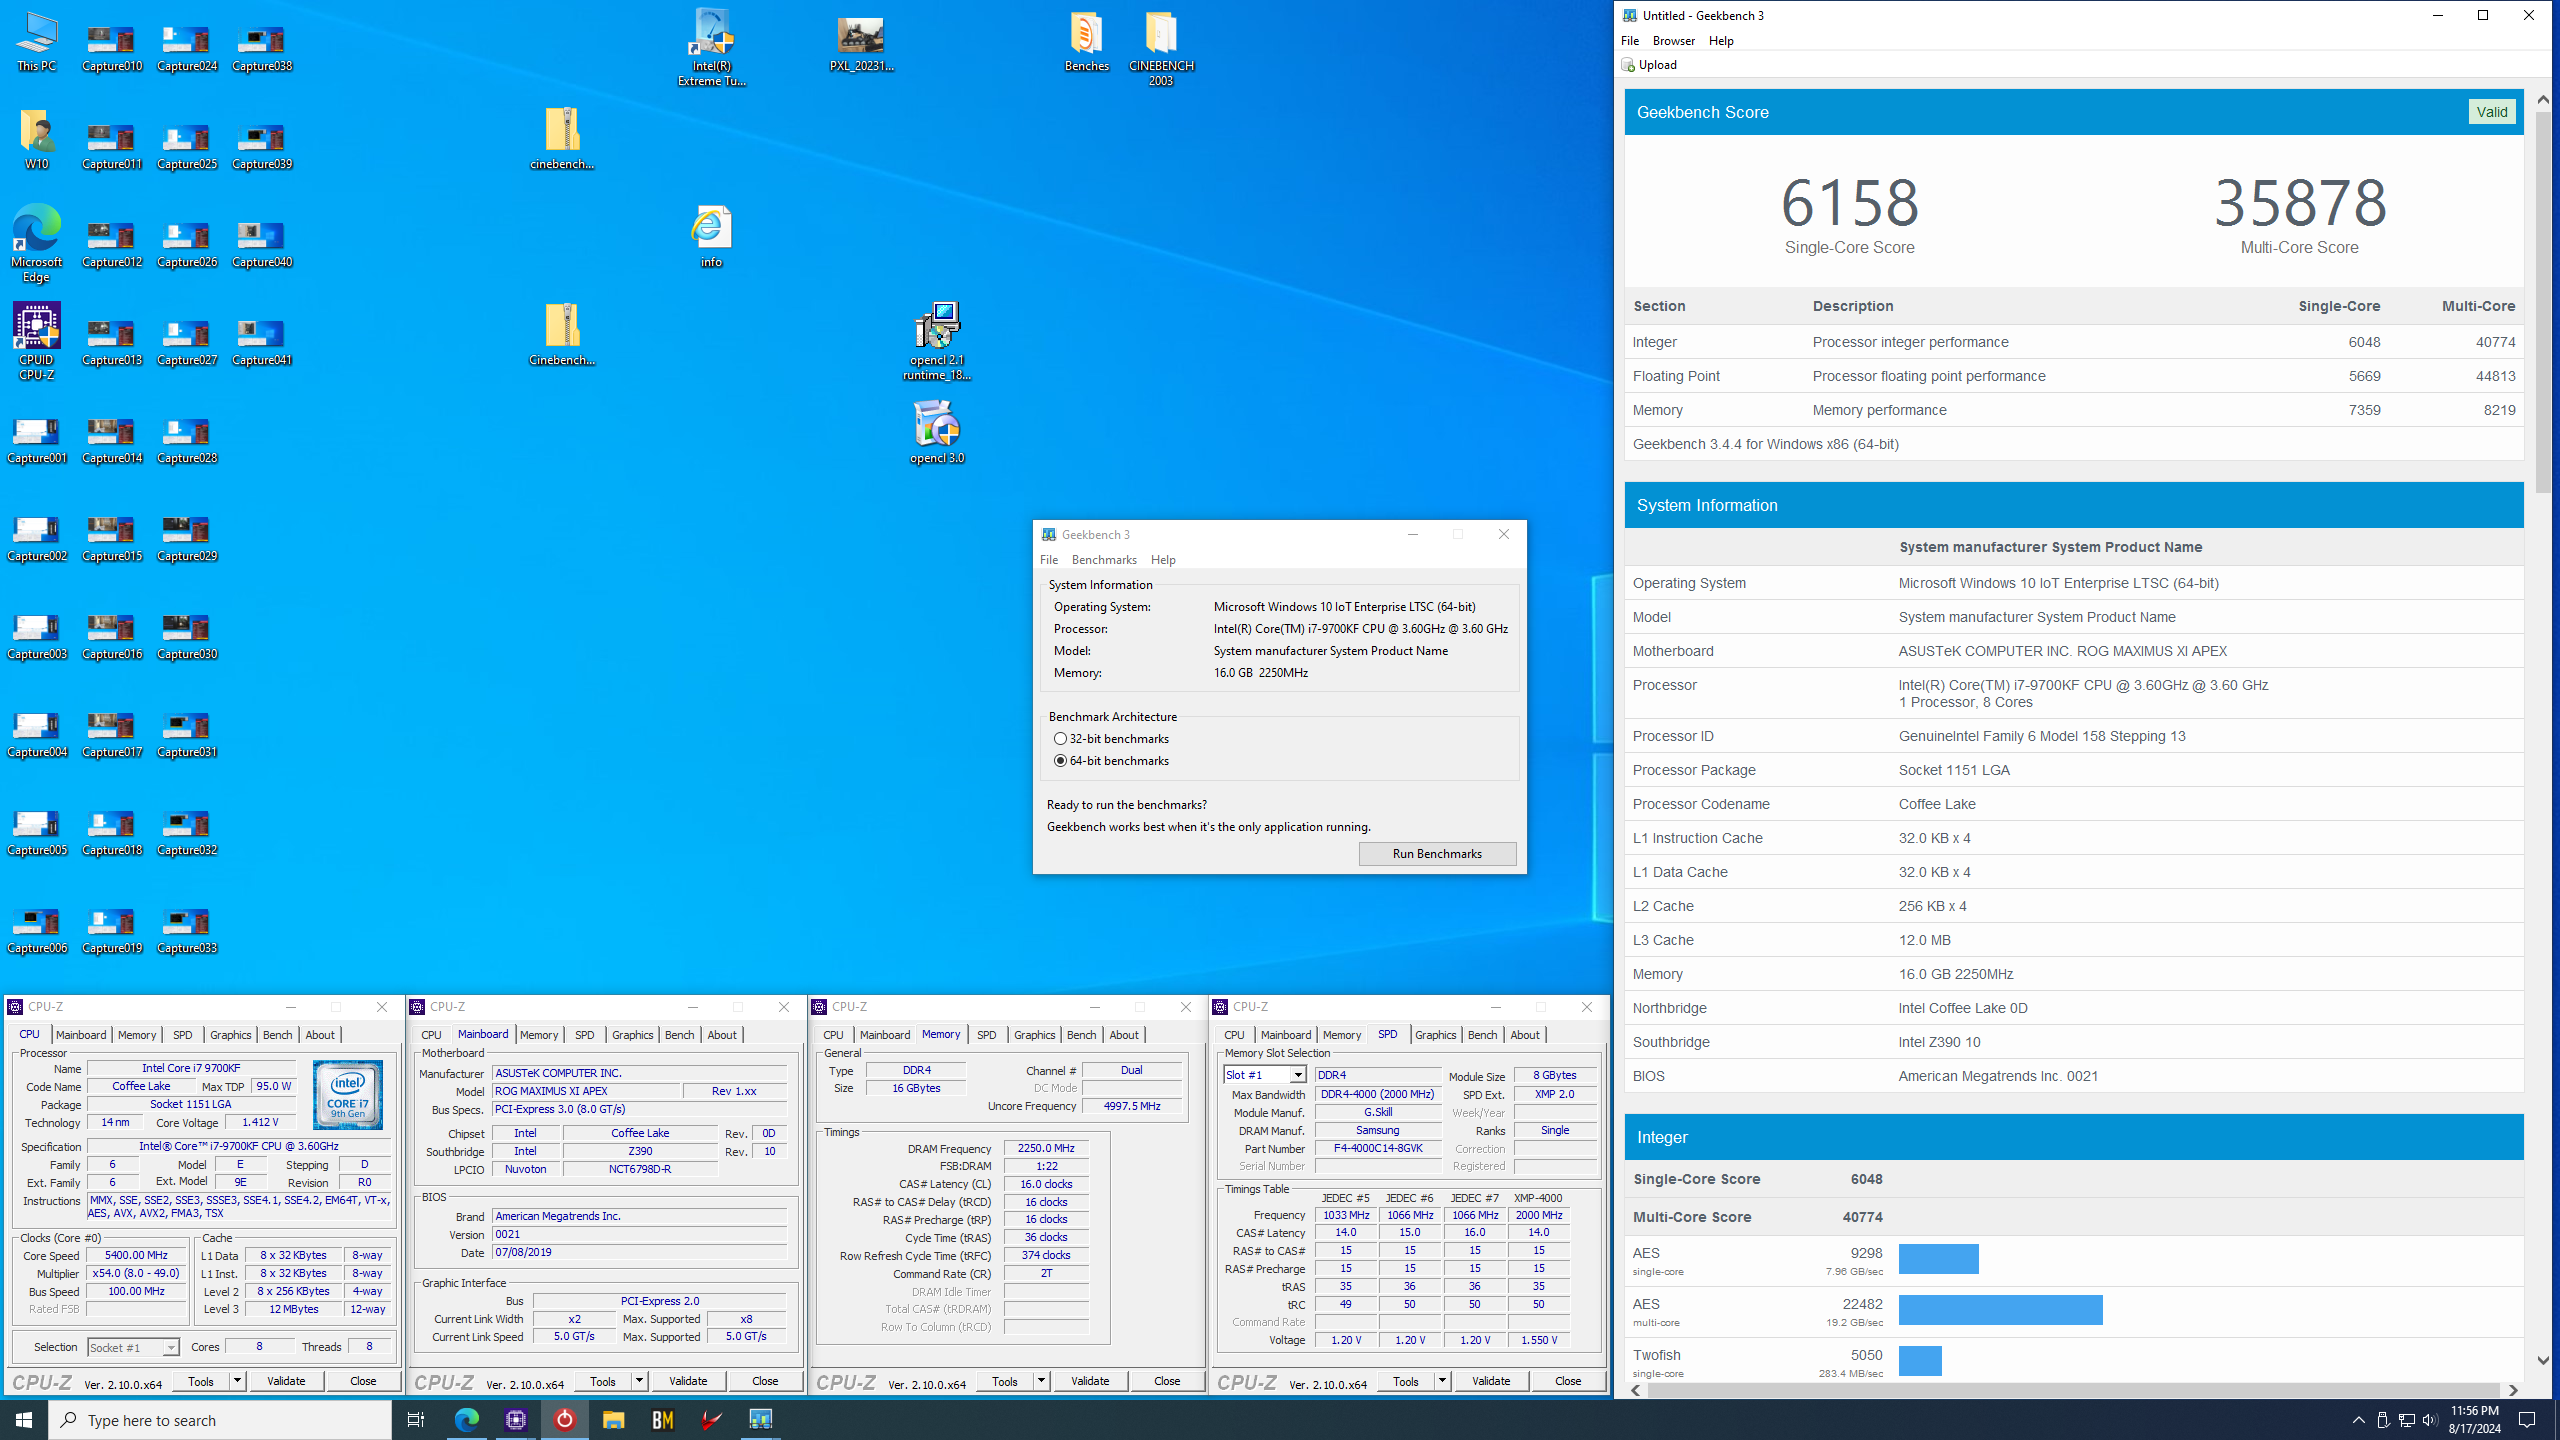Select the Capture001 screenshot file
The width and height of the screenshot is (2560, 1440).
click(x=37, y=440)
